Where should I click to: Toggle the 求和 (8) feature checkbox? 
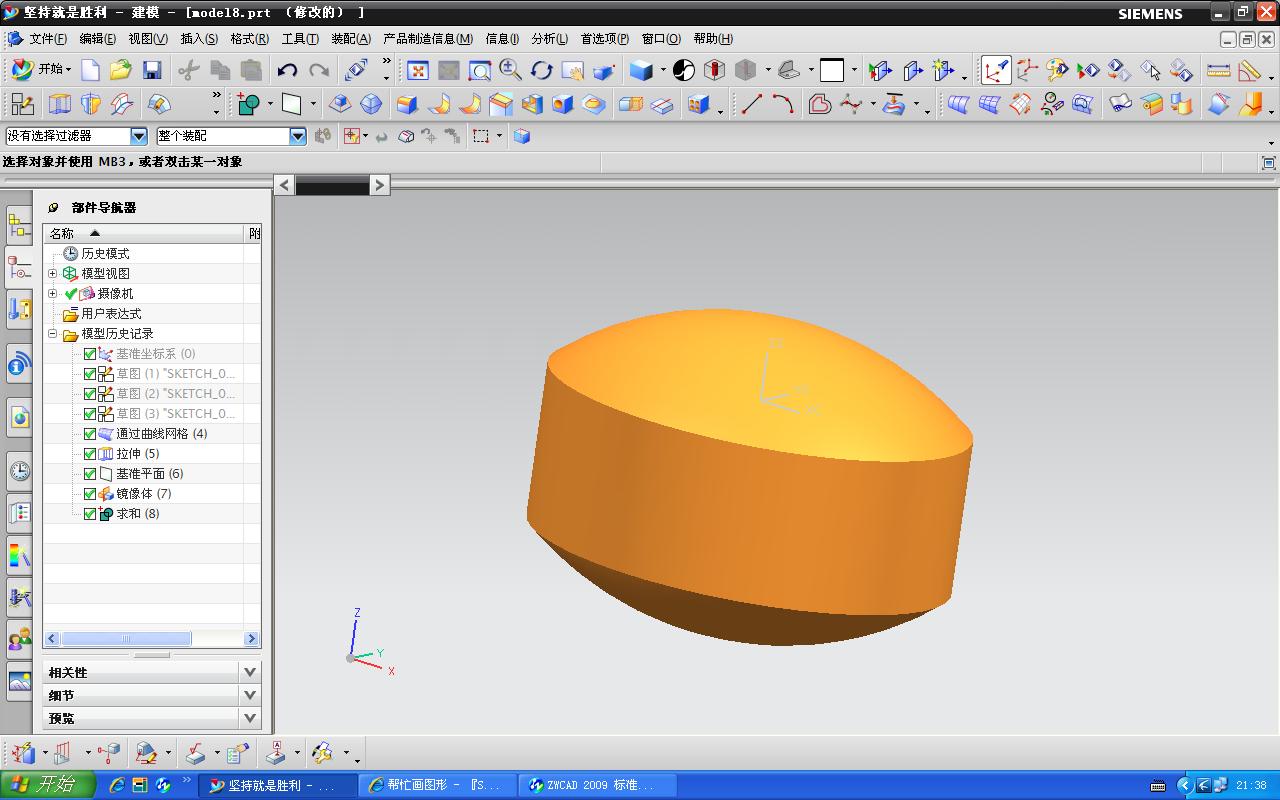point(90,514)
